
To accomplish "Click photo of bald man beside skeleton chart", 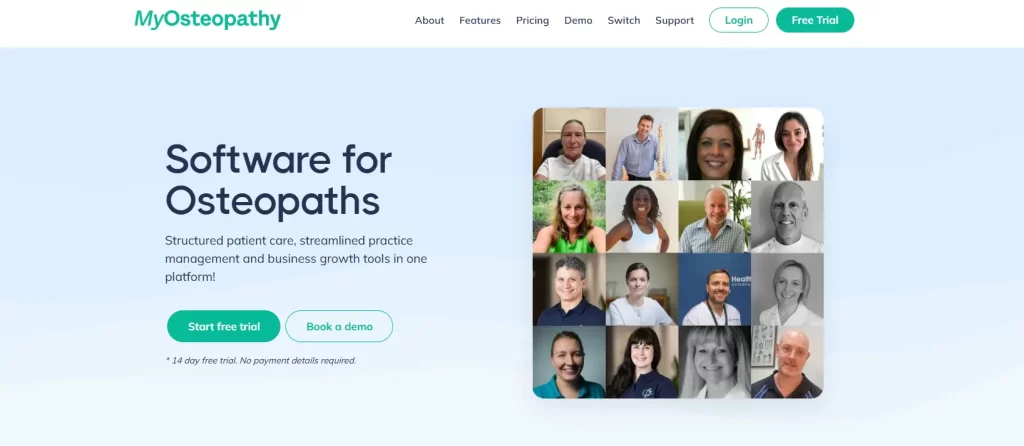I will [x=787, y=362].
